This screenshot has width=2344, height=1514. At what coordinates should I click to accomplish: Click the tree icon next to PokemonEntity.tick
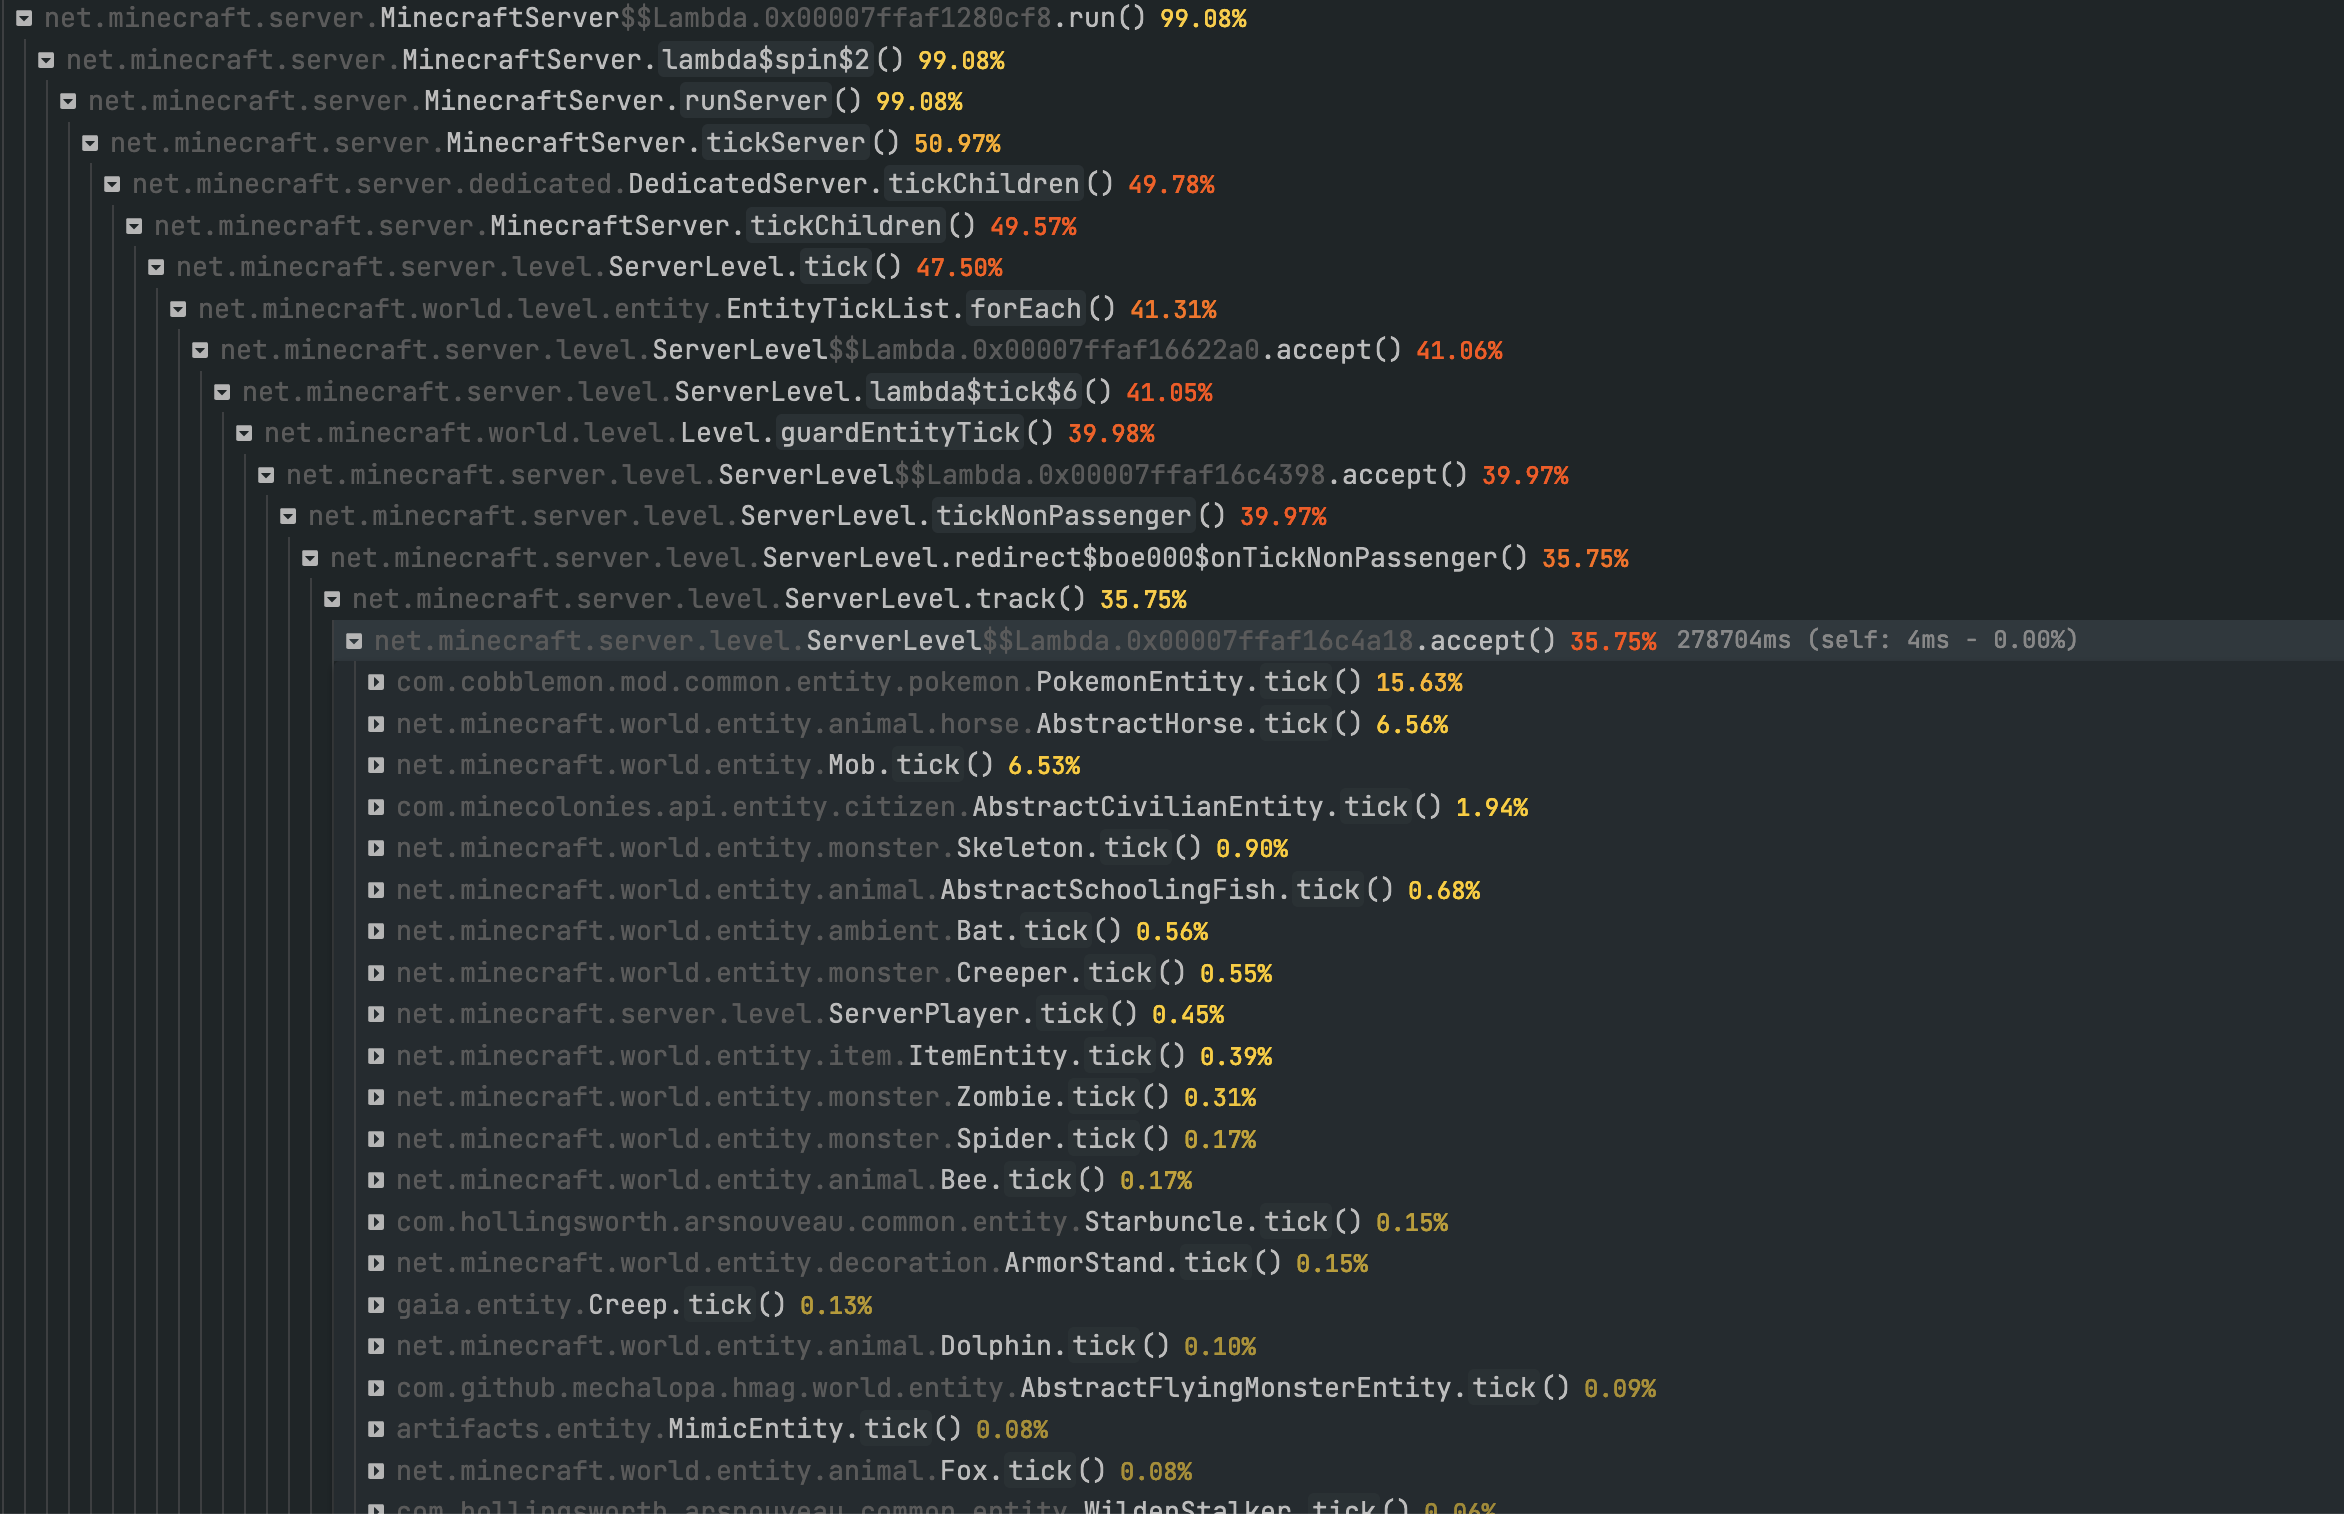[377, 682]
